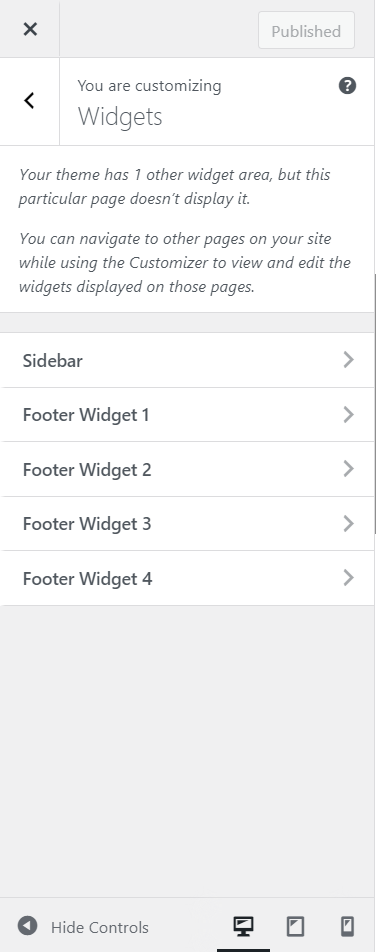Click the Hide Controls text label
Screen dimensions: 376x952
coord(100,927)
